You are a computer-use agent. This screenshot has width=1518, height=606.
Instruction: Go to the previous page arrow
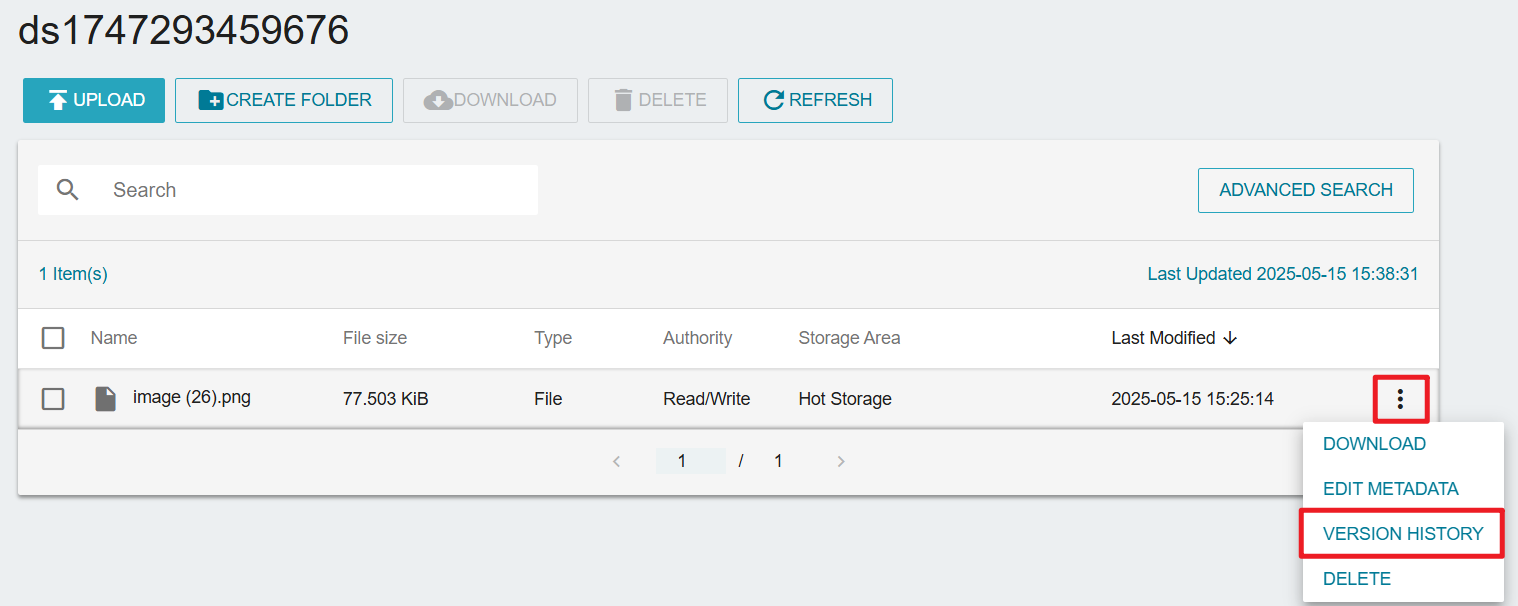[616, 461]
